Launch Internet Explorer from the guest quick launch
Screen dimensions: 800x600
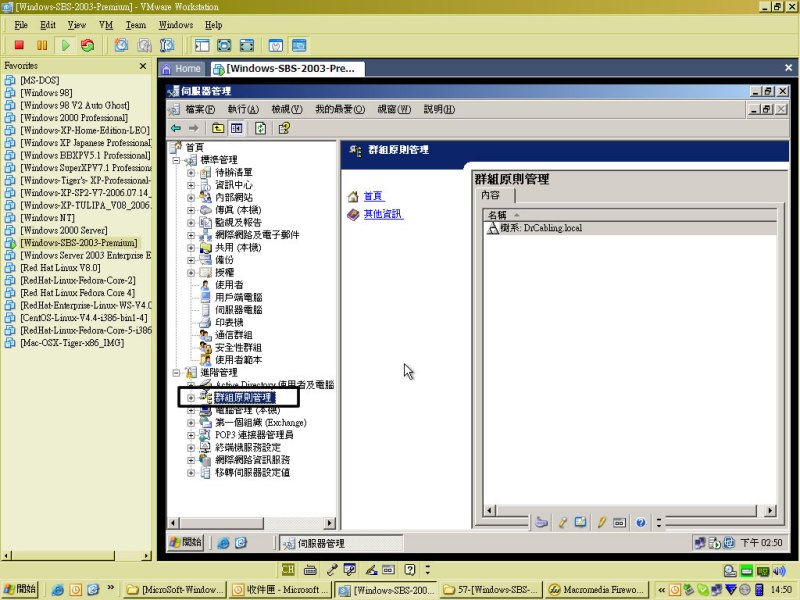[x=223, y=543]
